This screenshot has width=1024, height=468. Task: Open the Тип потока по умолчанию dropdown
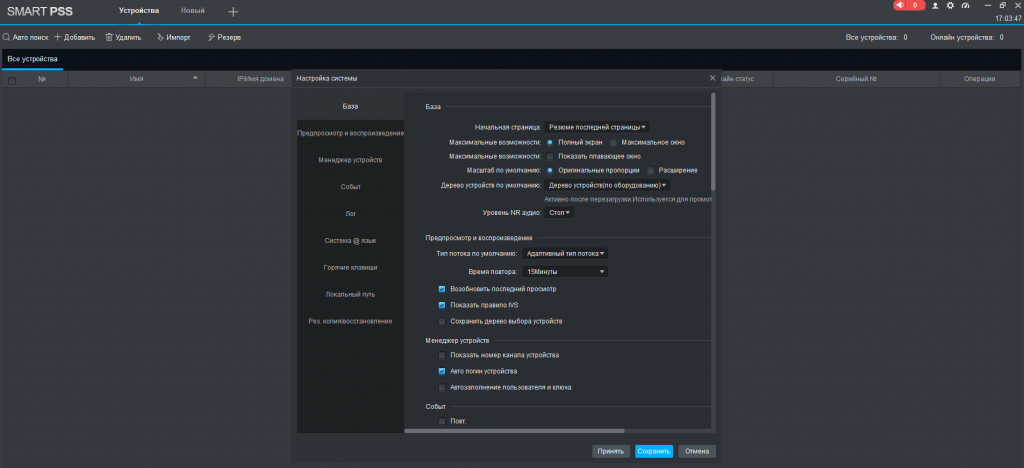point(567,254)
